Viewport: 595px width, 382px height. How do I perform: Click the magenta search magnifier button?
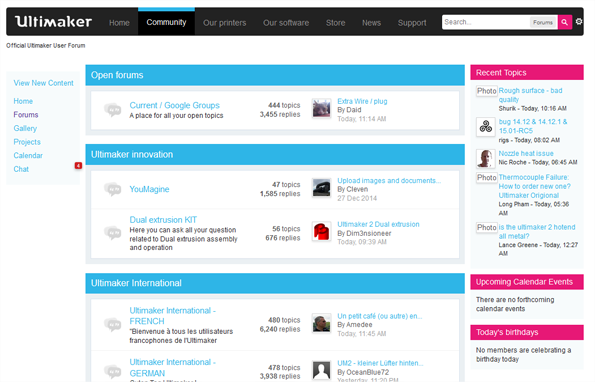[565, 22]
